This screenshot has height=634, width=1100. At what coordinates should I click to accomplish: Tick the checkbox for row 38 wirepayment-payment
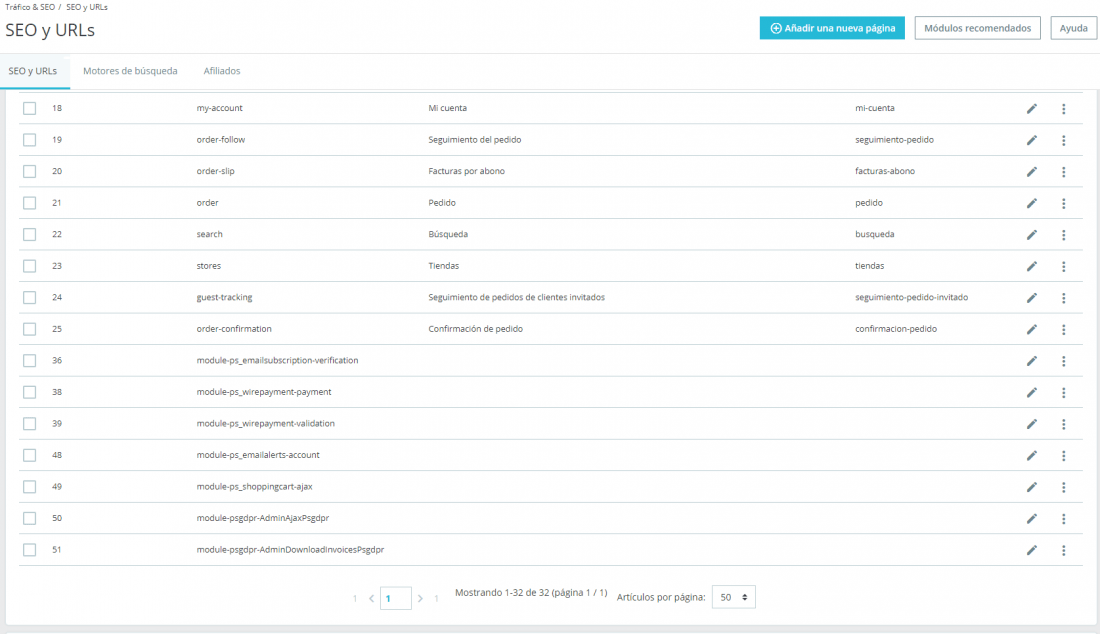point(29,392)
